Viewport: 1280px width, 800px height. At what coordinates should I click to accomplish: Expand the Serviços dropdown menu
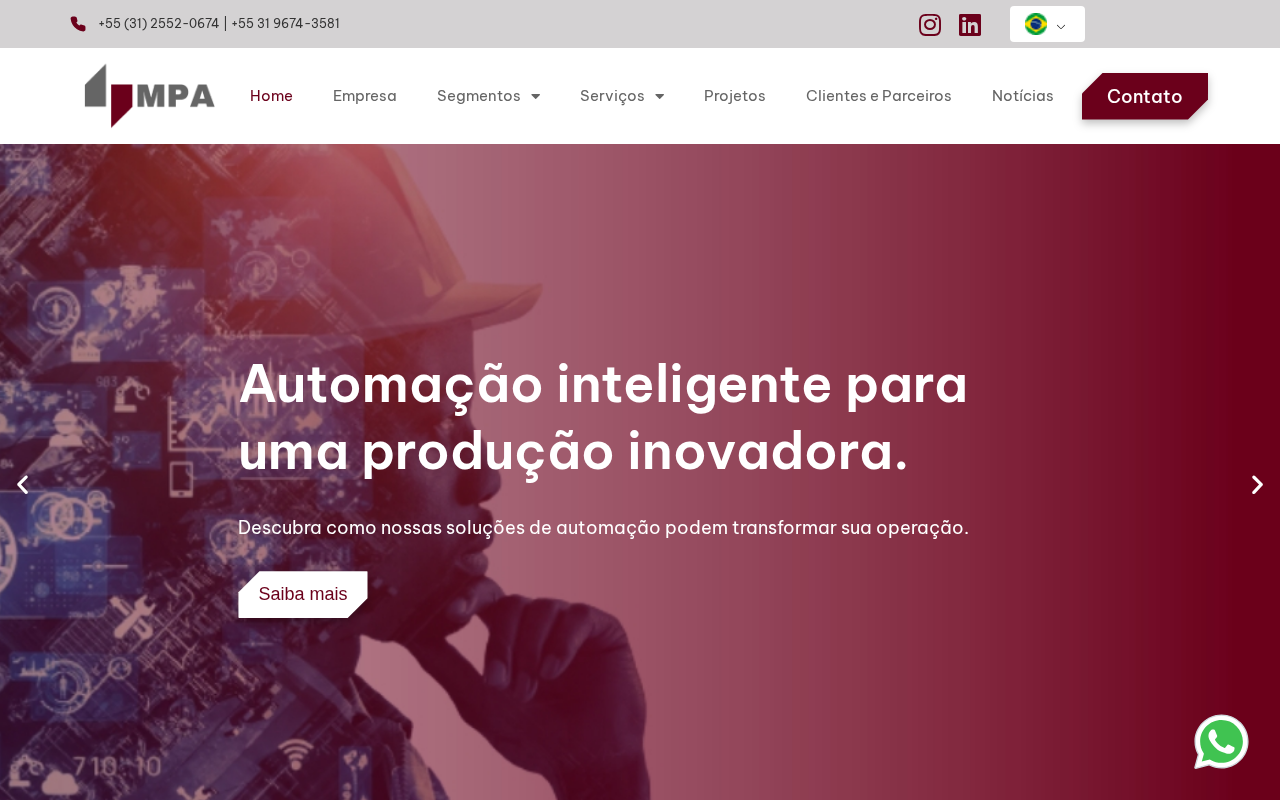coord(622,96)
